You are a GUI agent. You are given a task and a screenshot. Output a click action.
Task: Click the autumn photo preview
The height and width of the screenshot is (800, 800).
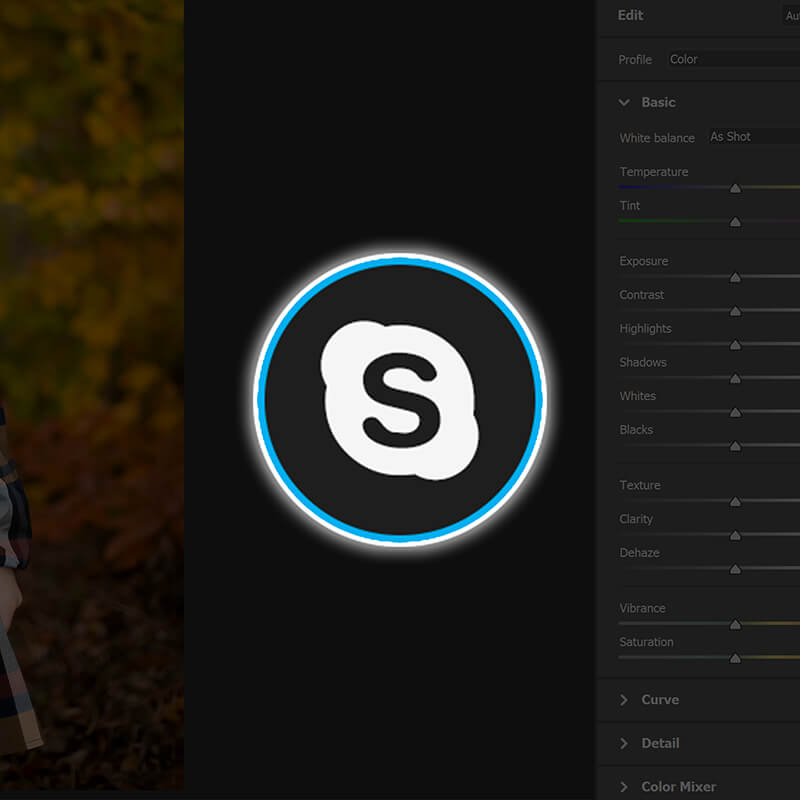click(92, 395)
